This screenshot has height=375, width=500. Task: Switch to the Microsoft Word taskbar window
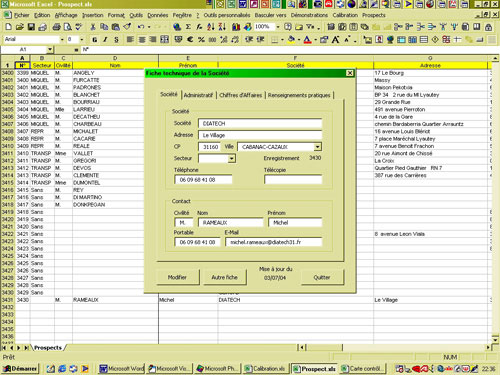click(122, 369)
